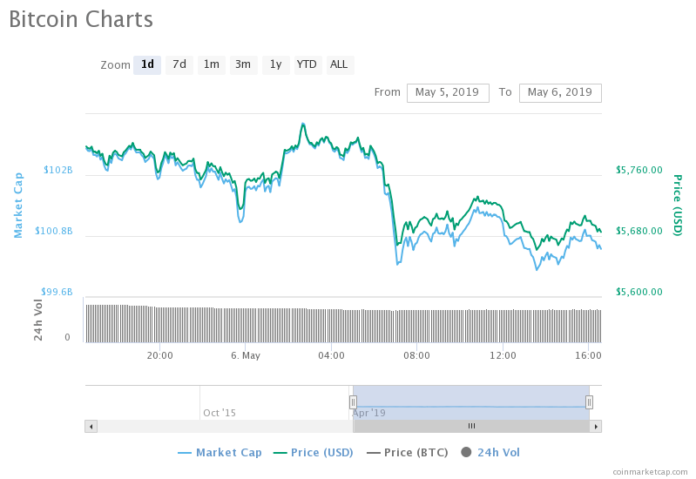The height and width of the screenshot is (479, 696).
Task: Click the YTD zoom button
Action: (307, 65)
